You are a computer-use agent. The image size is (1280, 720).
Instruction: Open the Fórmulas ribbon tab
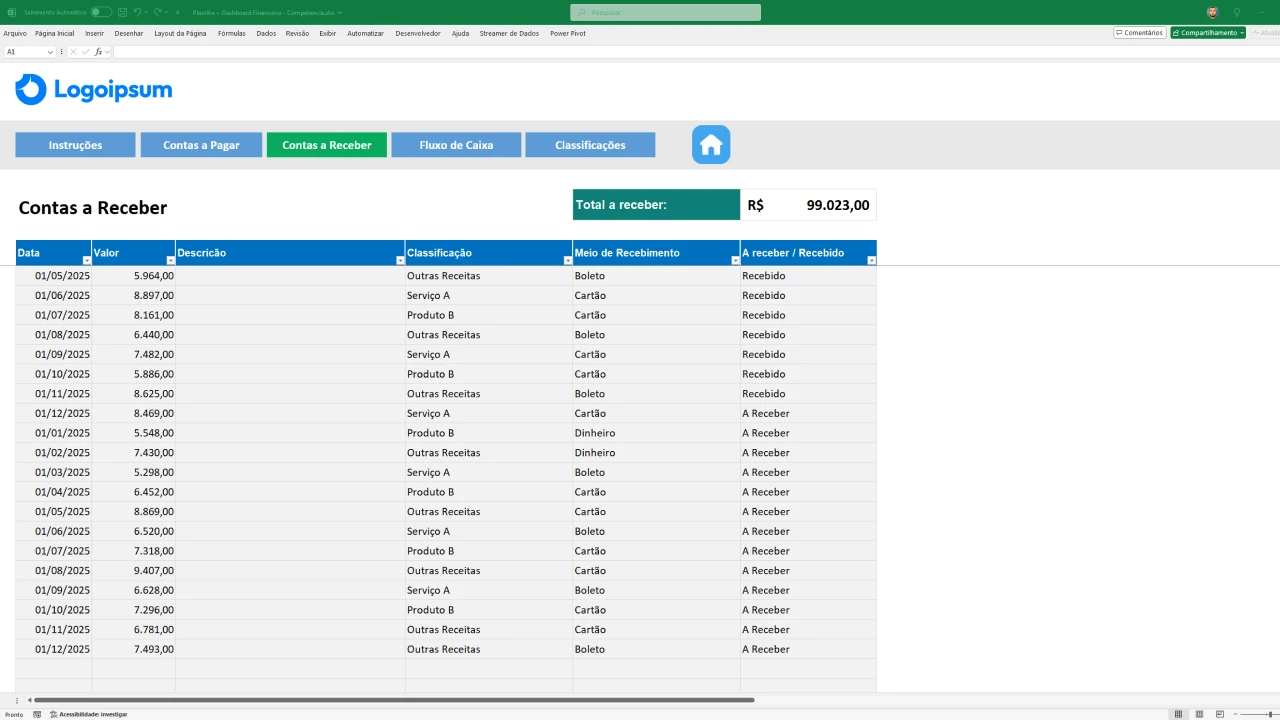(x=231, y=33)
